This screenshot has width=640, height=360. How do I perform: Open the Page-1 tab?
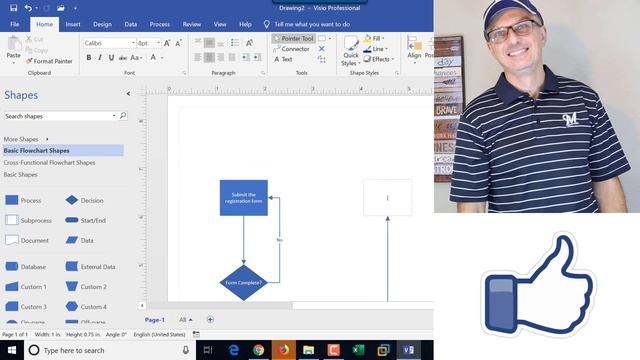(x=155, y=320)
